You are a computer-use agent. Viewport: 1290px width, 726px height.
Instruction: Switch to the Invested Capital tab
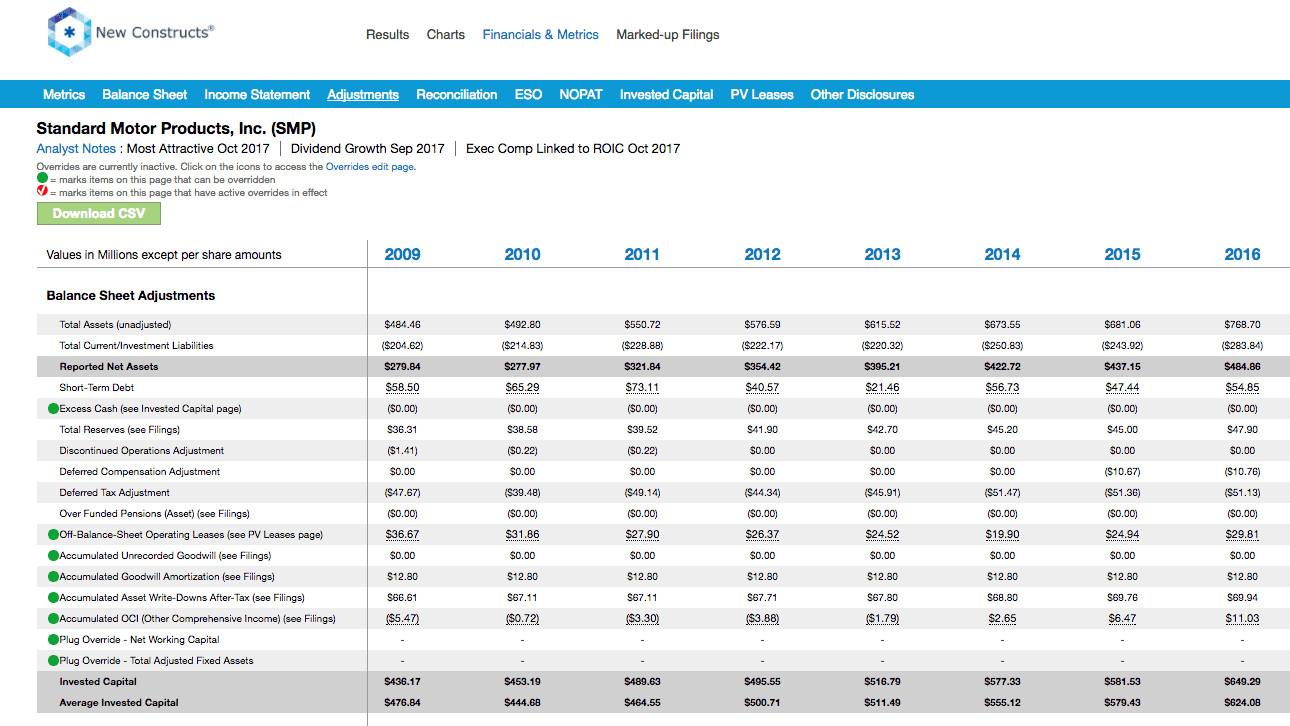[666, 94]
